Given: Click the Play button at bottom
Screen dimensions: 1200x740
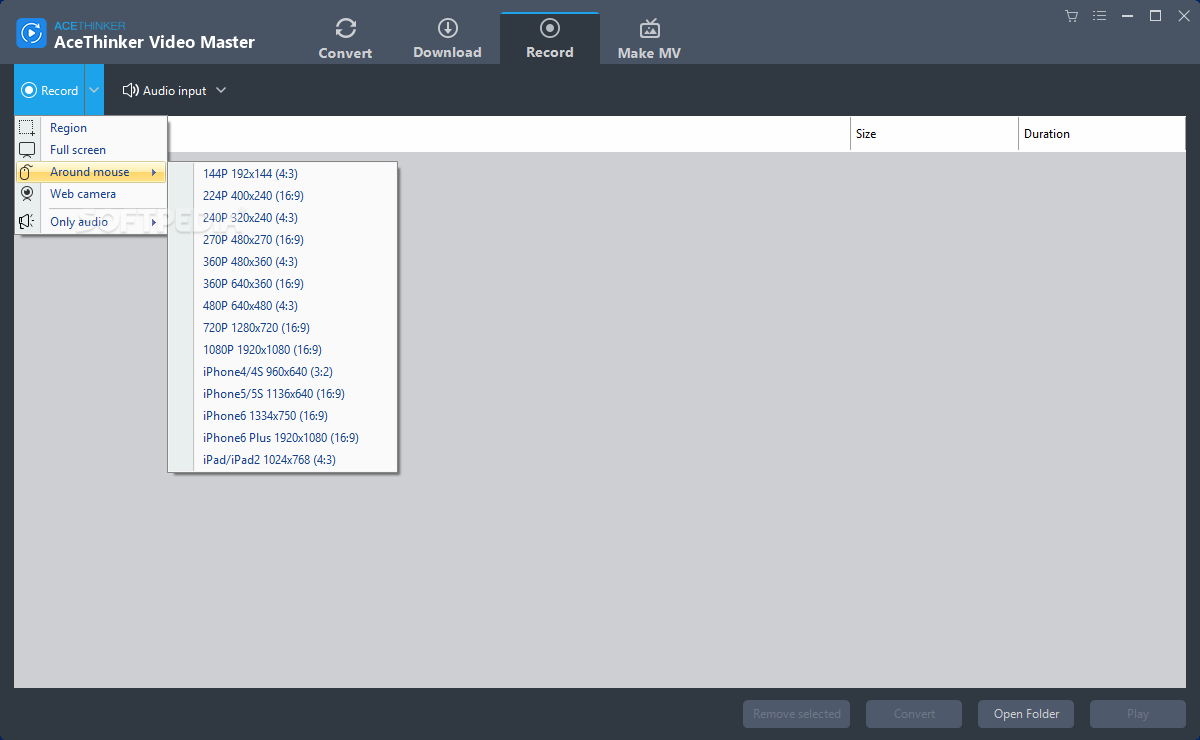Looking at the screenshot, I should click(1138, 714).
